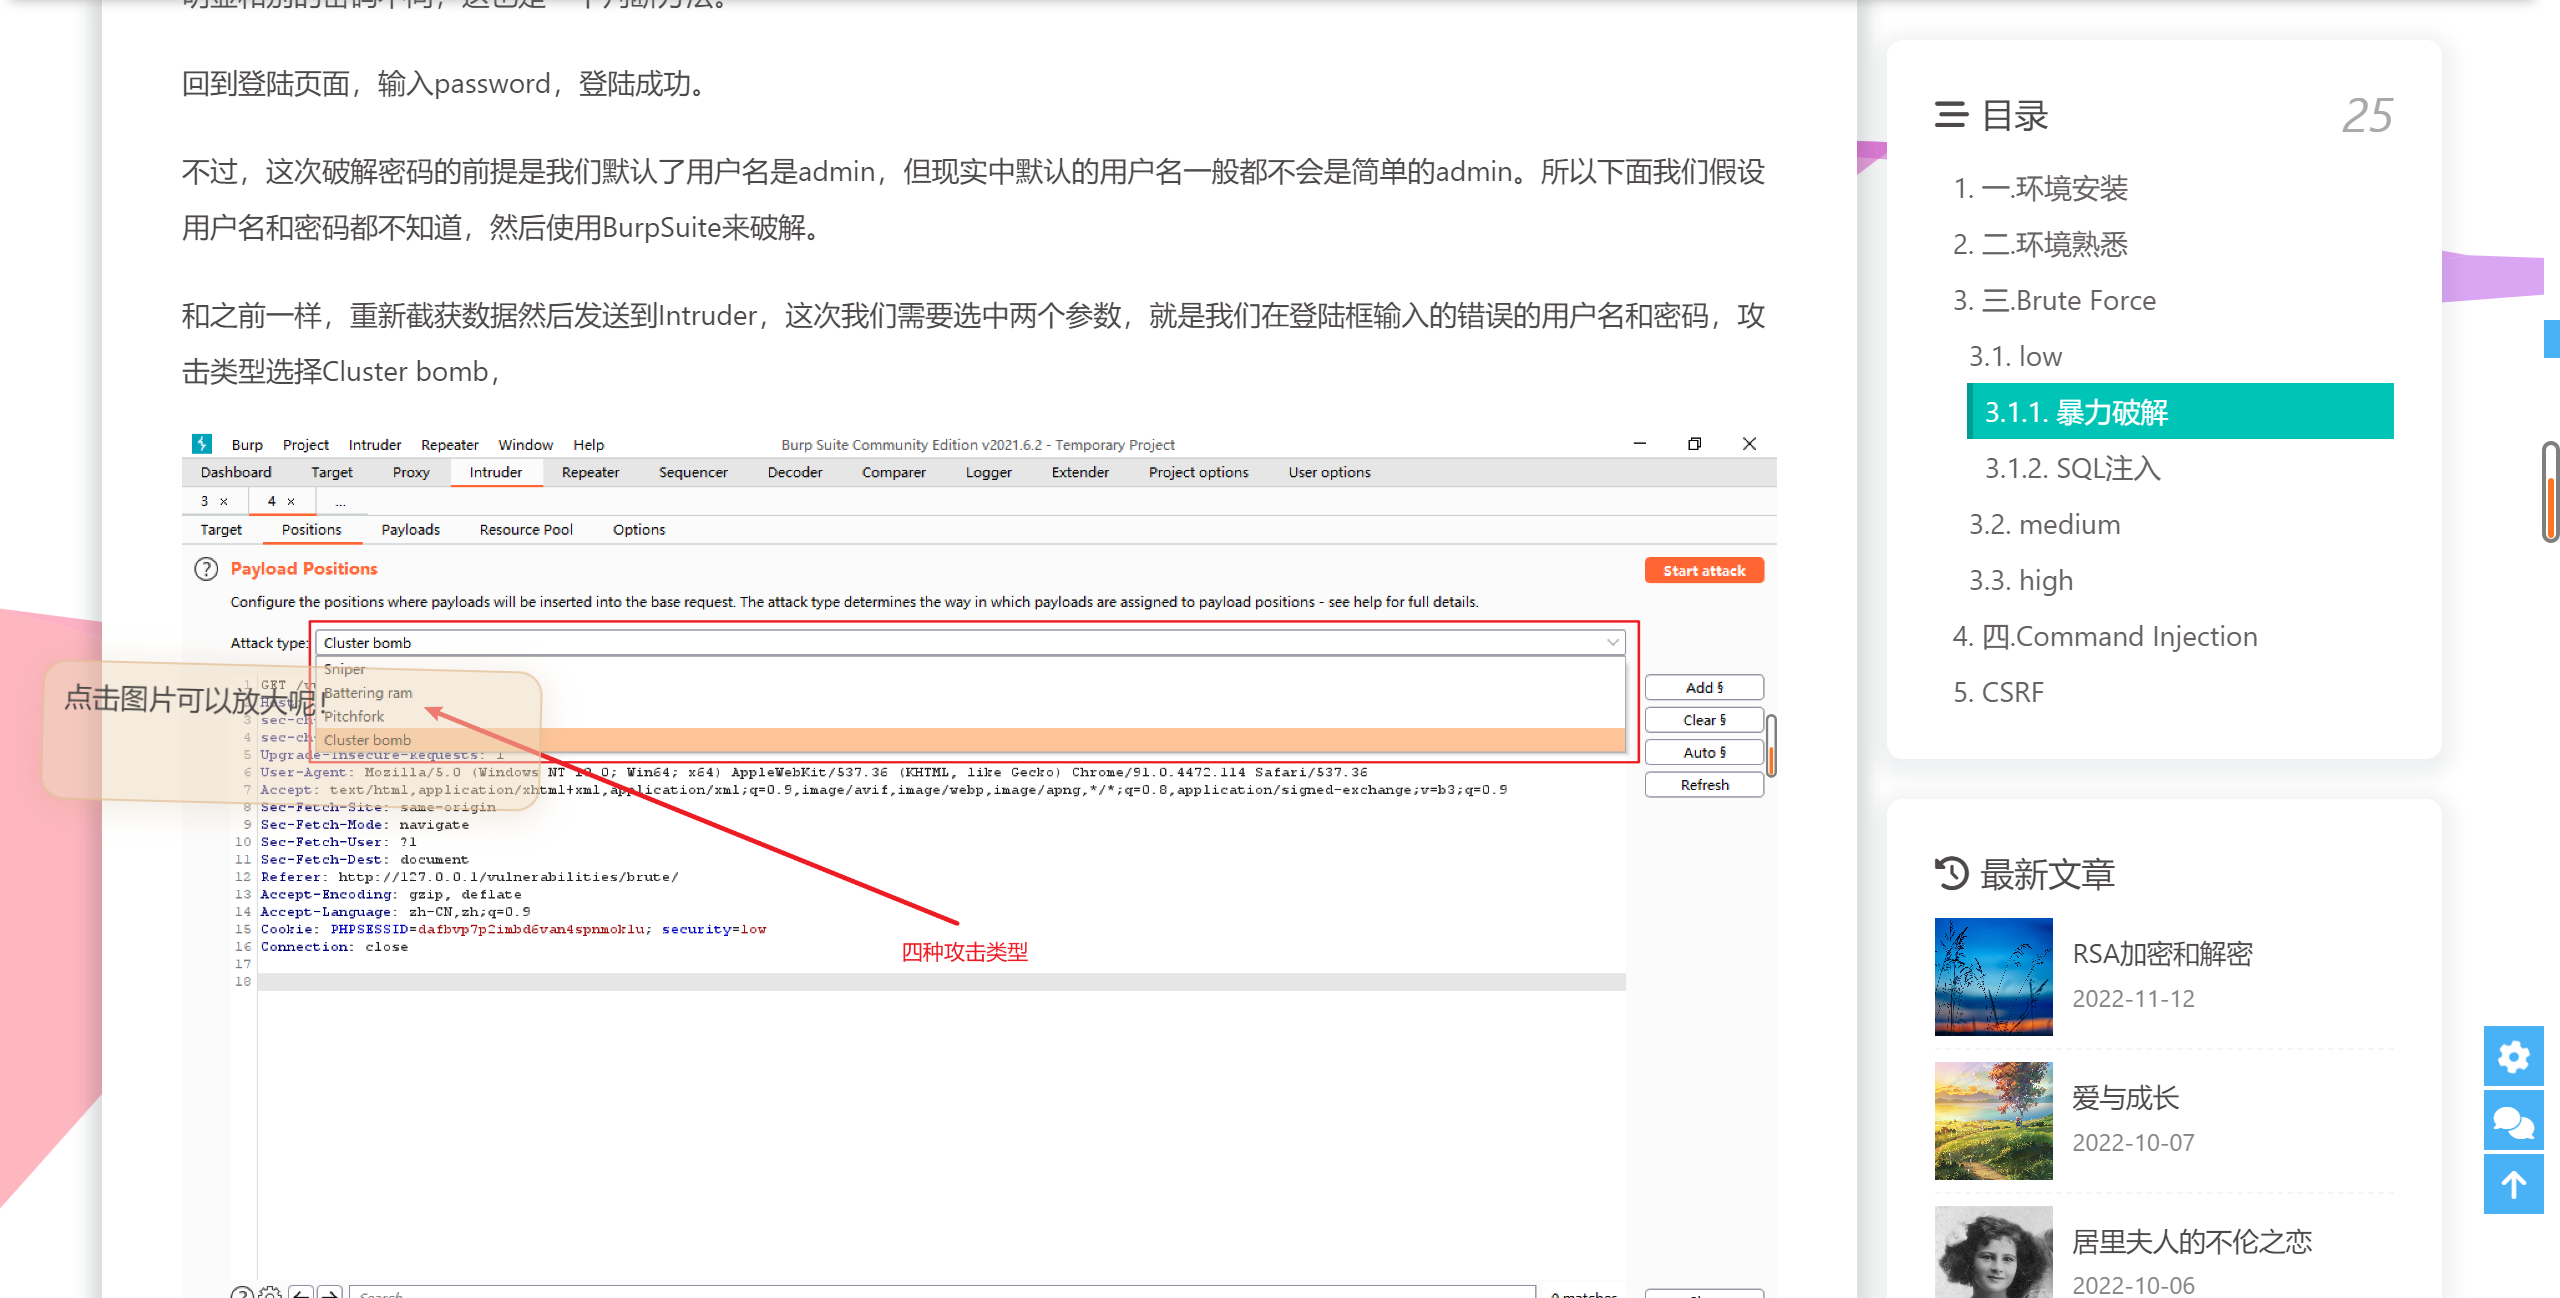Switch to the Proxy tab

coord(411,472)
